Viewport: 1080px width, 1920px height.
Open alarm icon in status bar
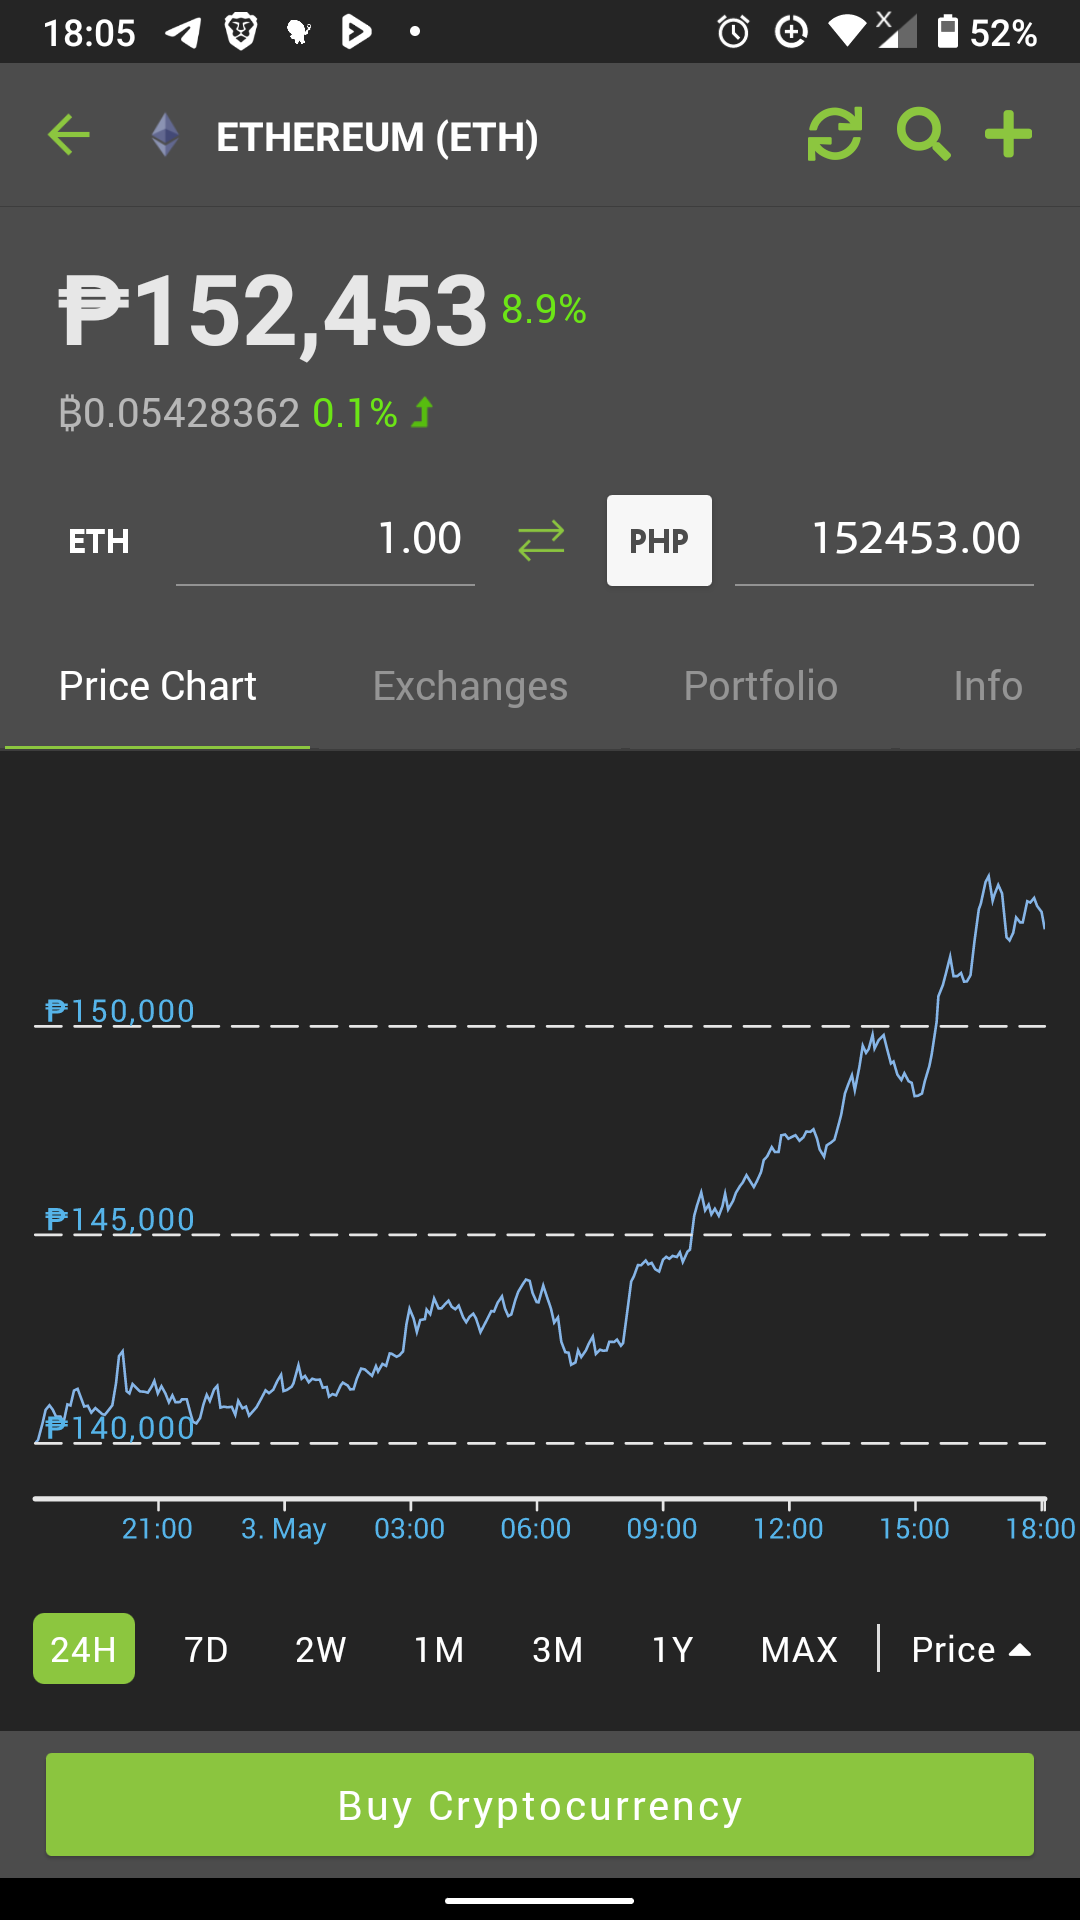[733, 32]
